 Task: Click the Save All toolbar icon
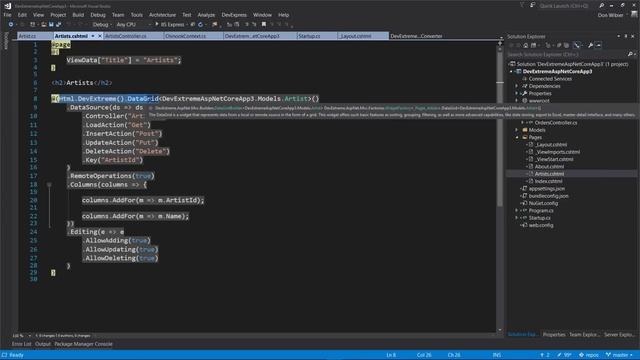point(58,24)
